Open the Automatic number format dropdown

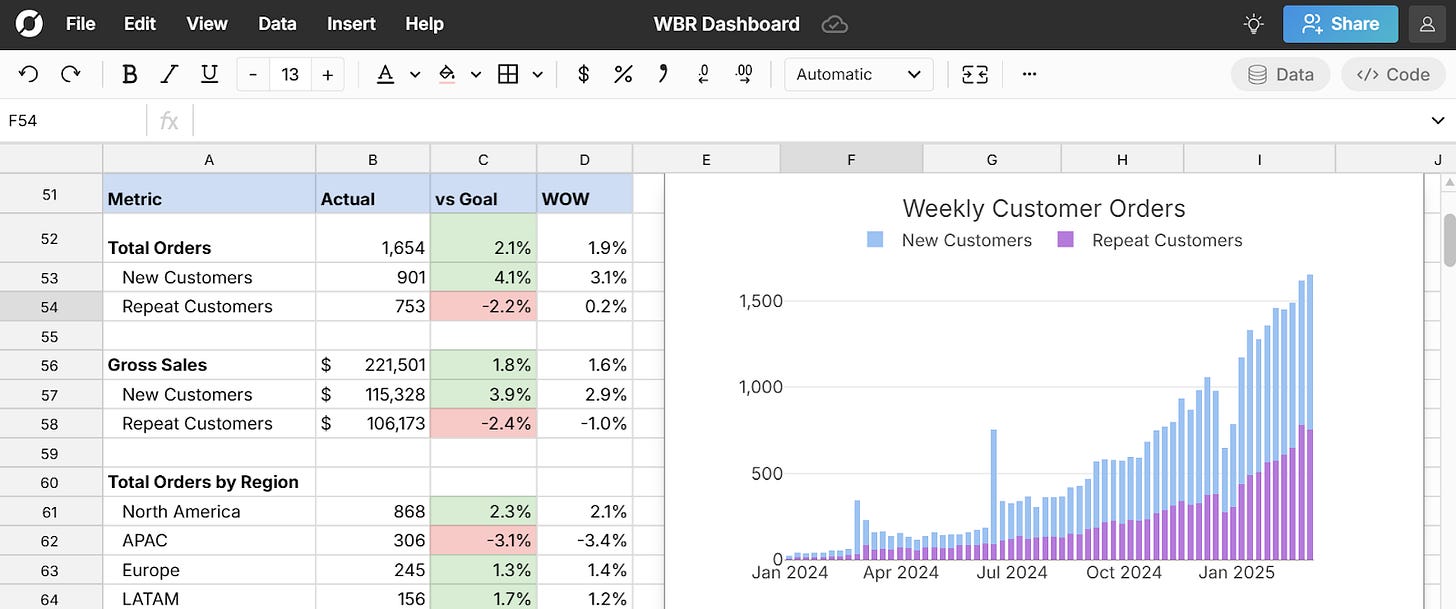click(859, 74)
